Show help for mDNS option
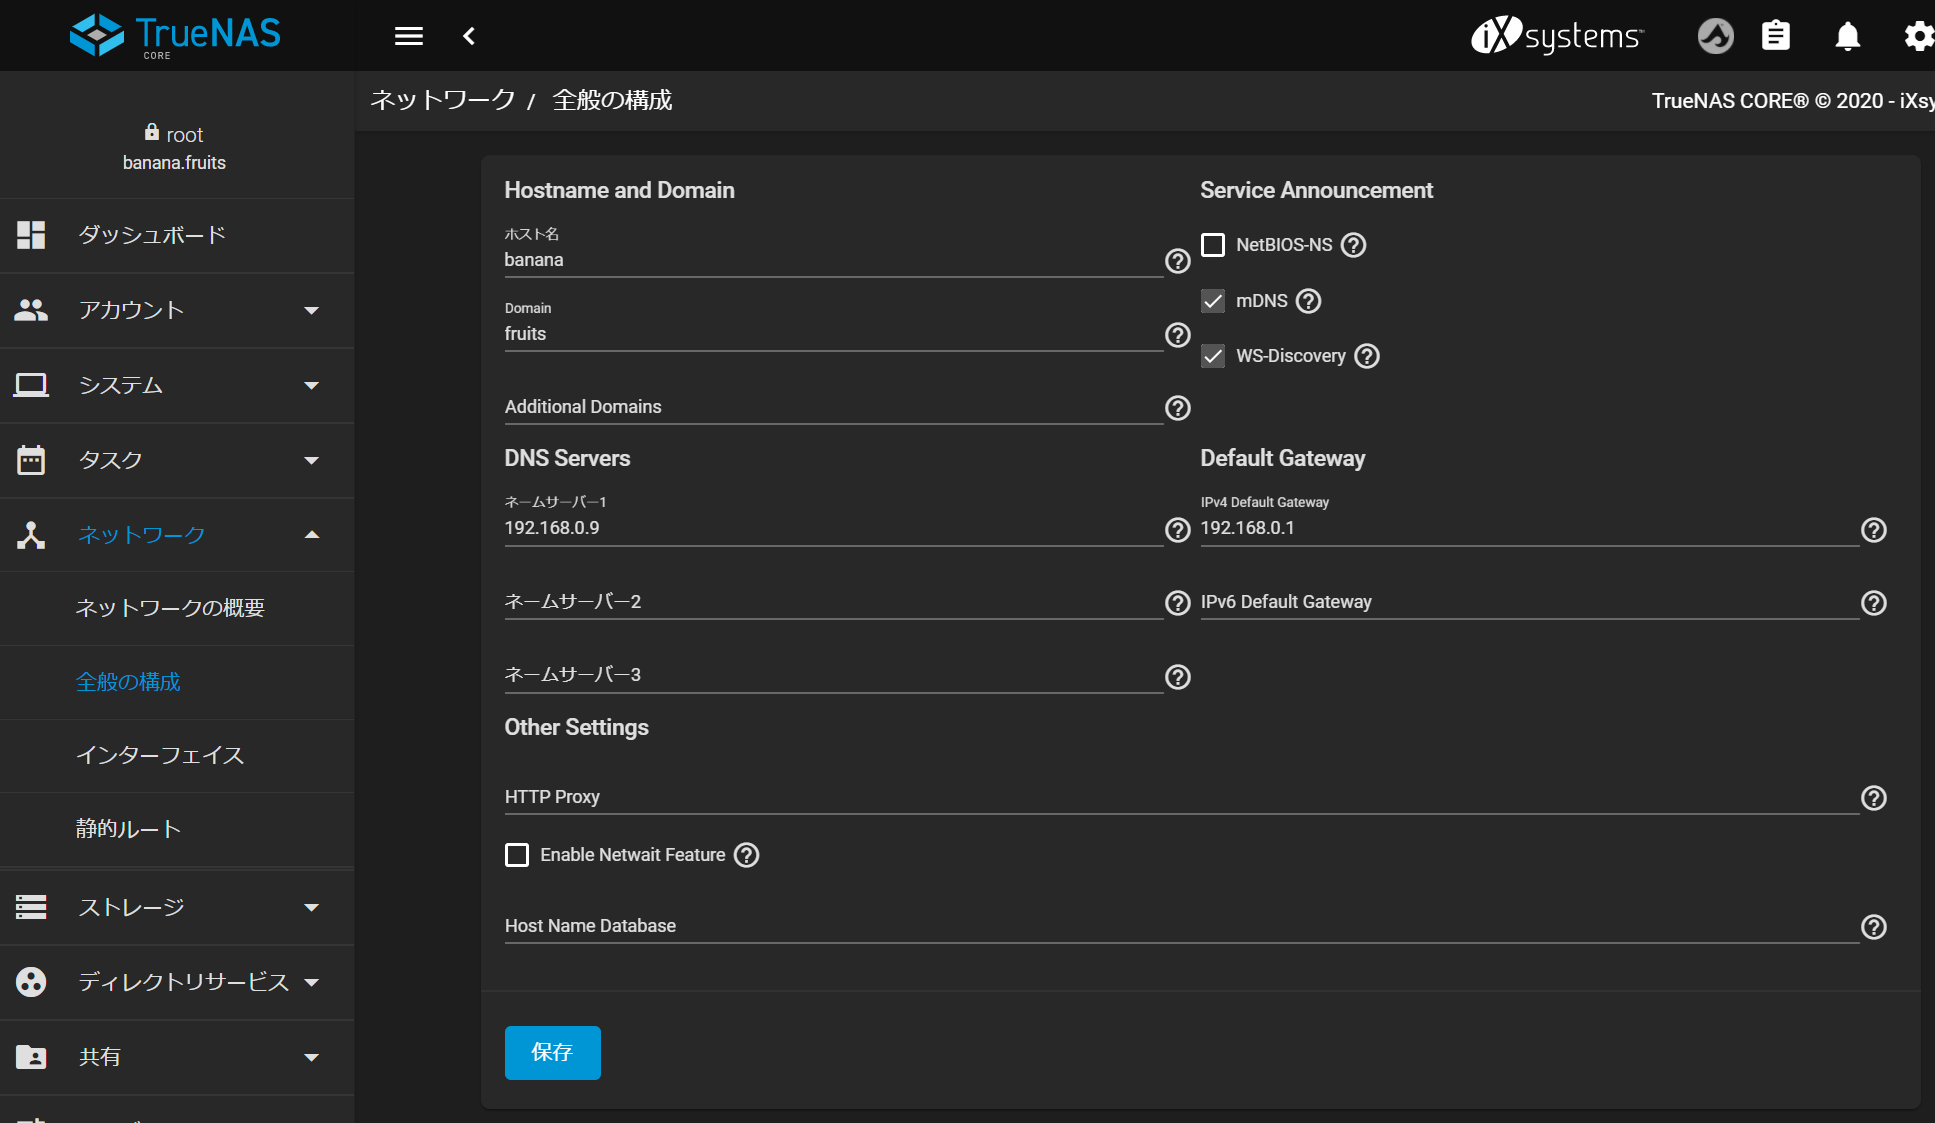1935x1123 pixels. [x=1308, y=301]
